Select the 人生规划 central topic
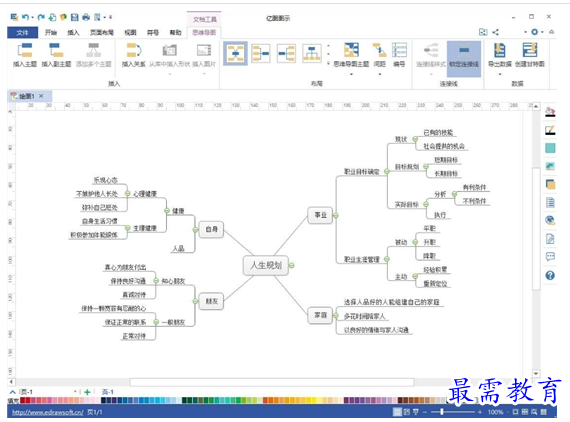 266,265
